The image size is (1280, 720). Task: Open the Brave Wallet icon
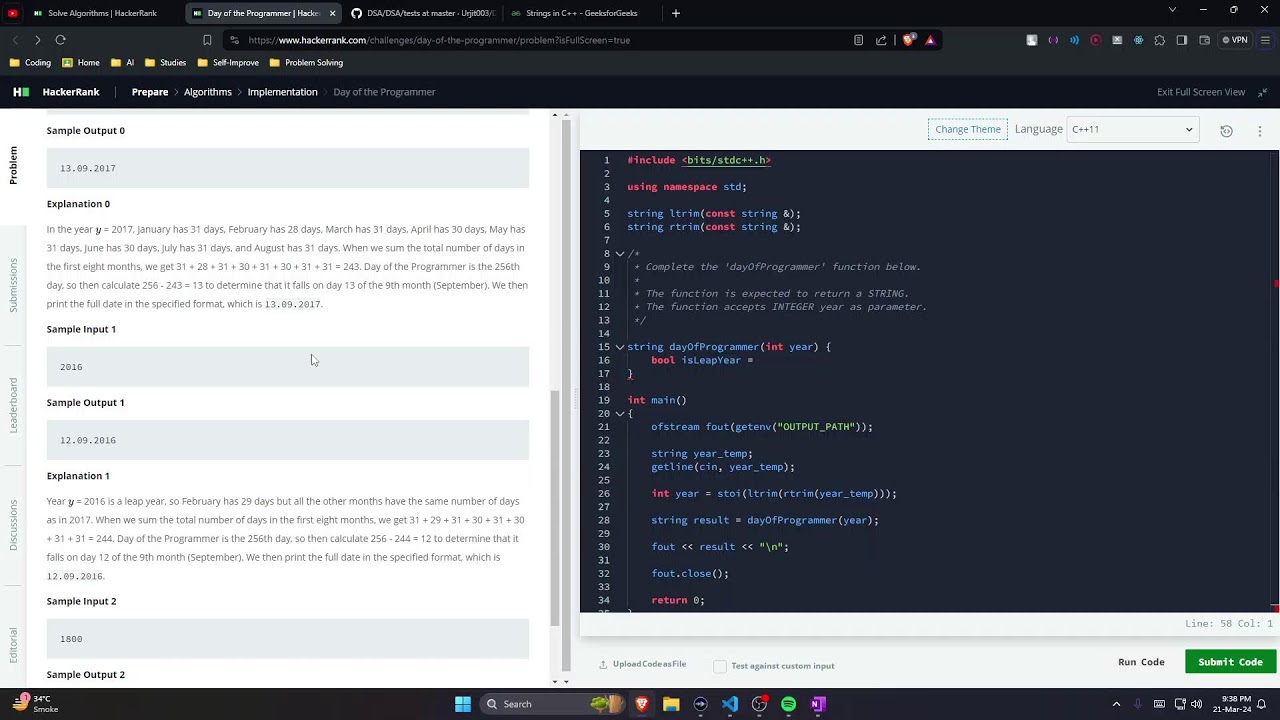coord(1204,40)
